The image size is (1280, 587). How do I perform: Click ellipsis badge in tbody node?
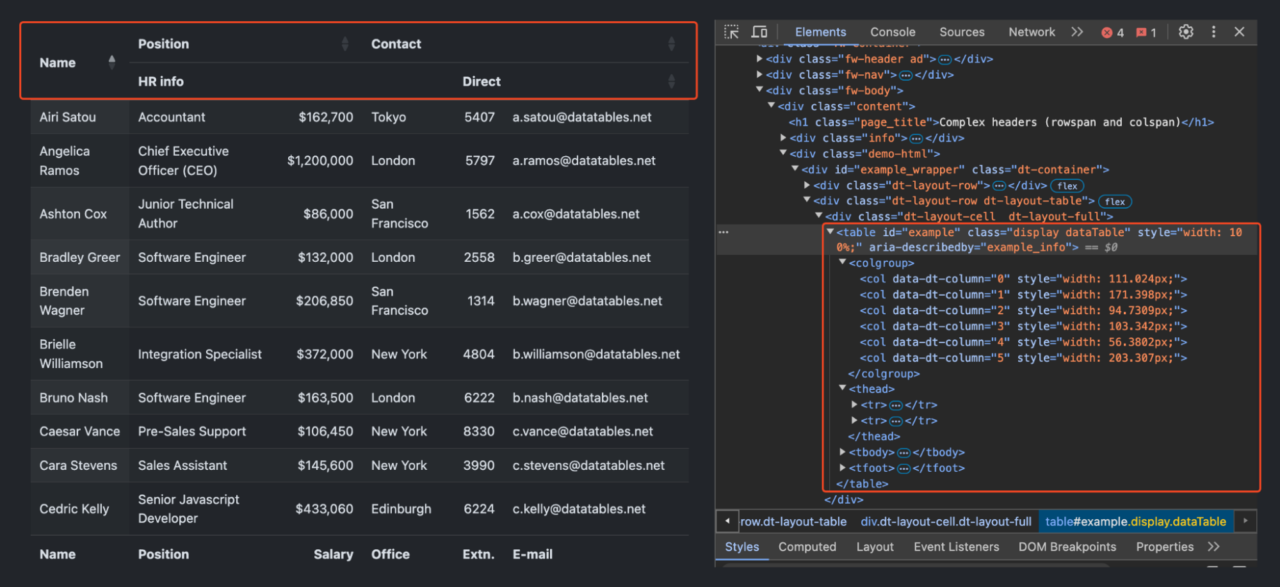(x=905, y=452)
